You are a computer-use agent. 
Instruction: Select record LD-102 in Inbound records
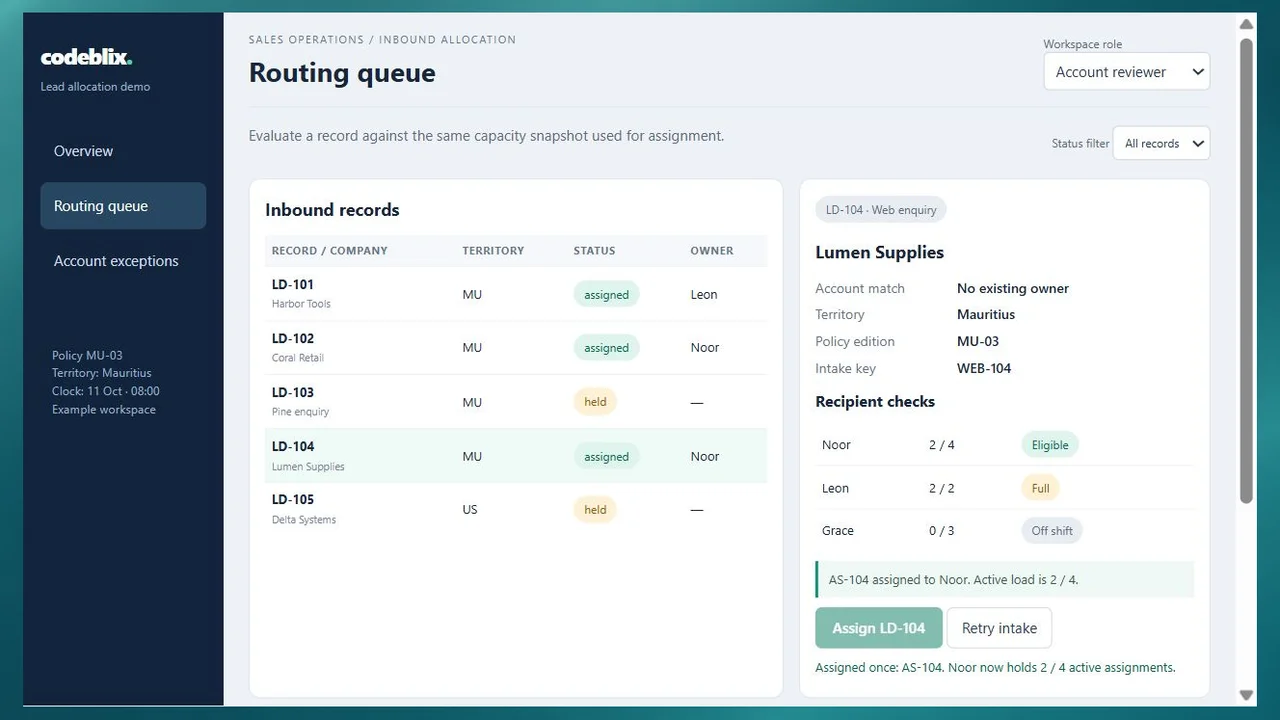pos(516,348)
